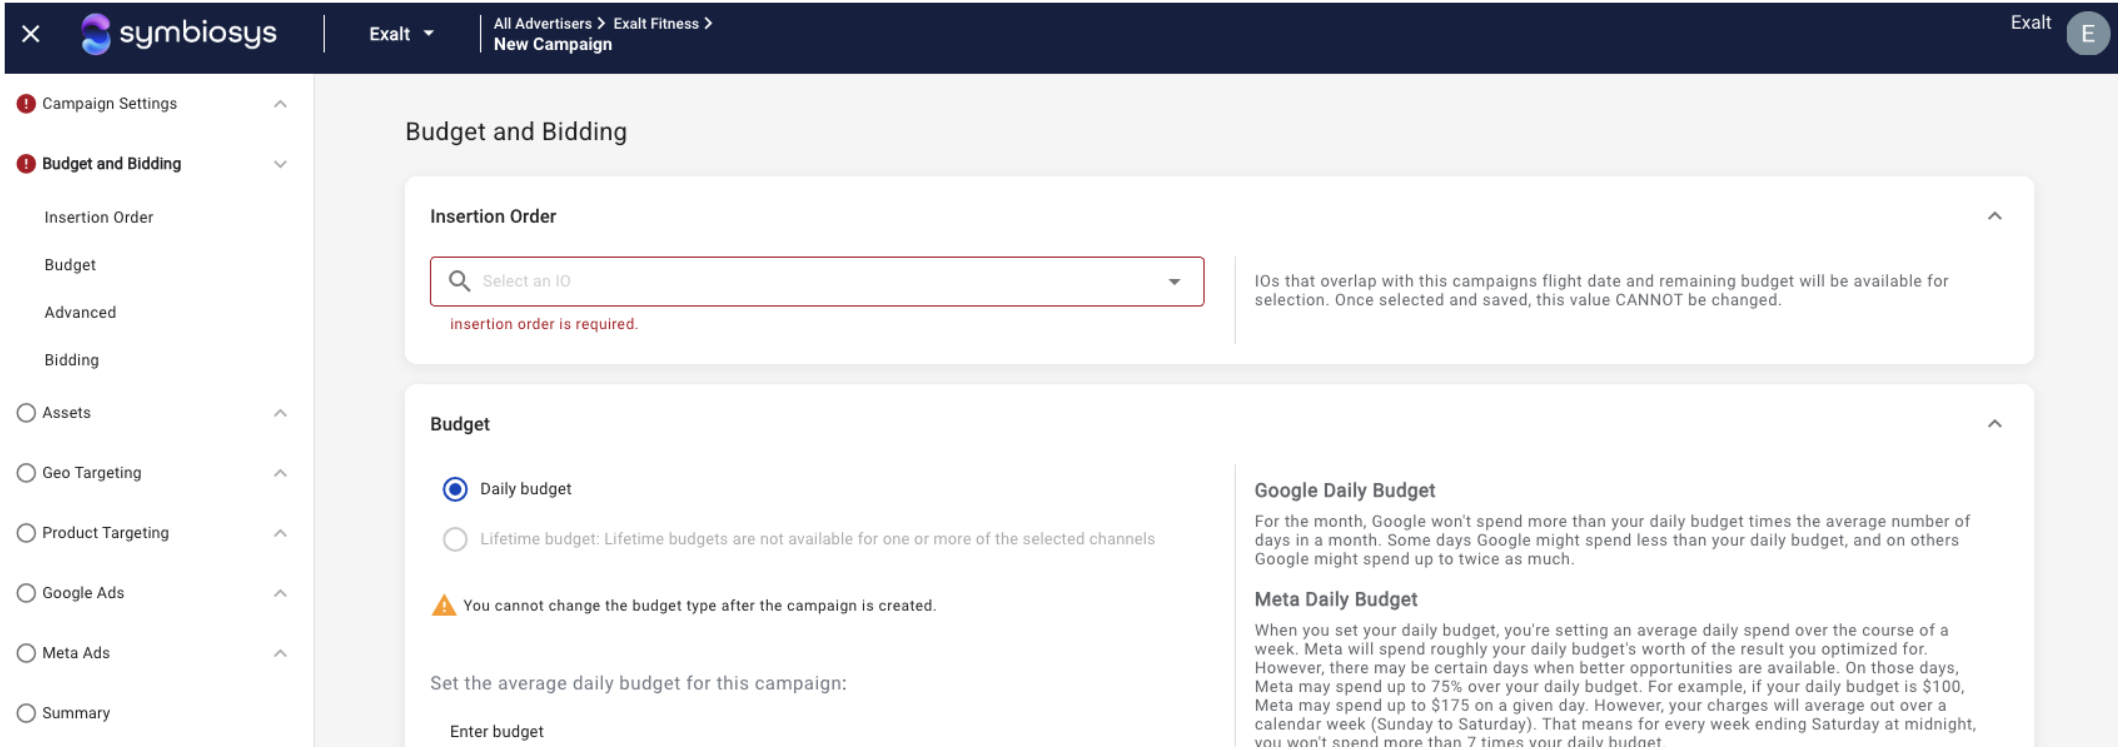The height and width of the screenshot is (750, 2126).
Task: Jump to Advanced subsection in sidebar
Action: click(80, 312)
